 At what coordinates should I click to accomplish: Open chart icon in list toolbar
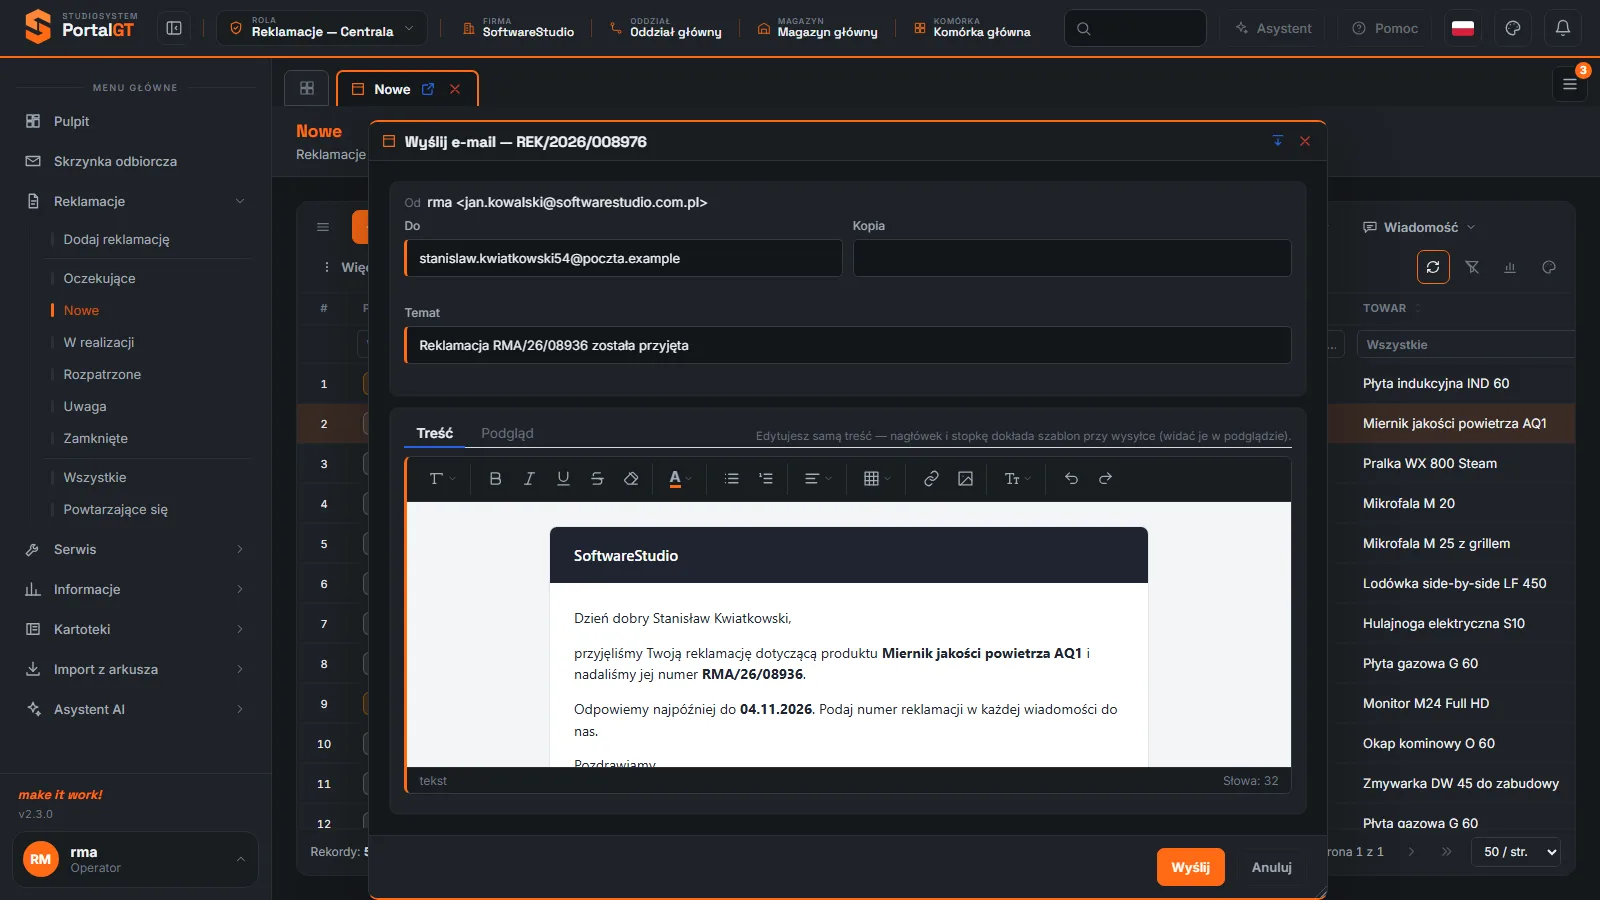coord(1510,267)
